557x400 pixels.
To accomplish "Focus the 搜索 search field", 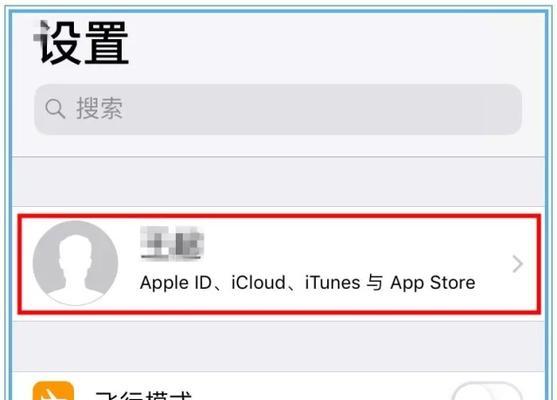I will [x=278, y=109].
